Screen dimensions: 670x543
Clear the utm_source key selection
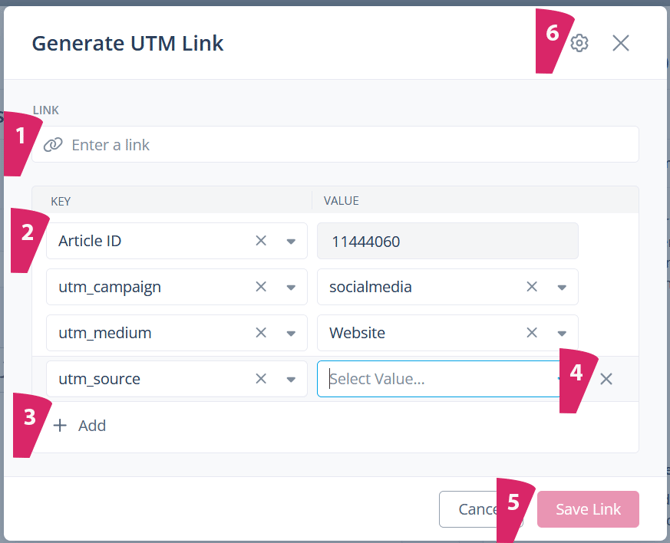[x=261, y=379]
